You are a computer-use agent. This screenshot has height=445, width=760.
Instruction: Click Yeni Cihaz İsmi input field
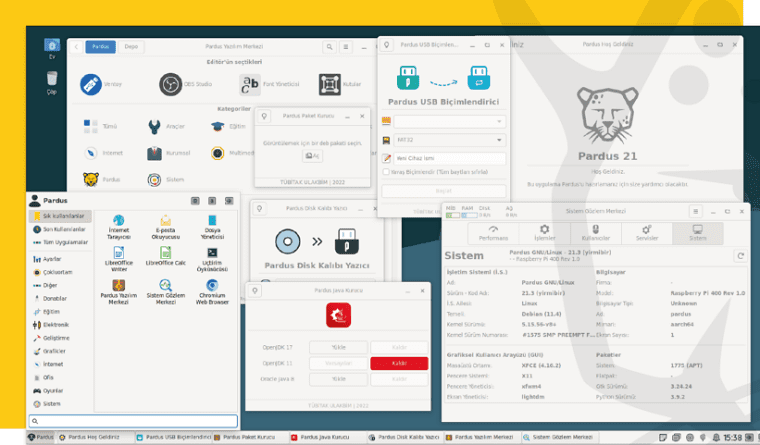[449, 159]
